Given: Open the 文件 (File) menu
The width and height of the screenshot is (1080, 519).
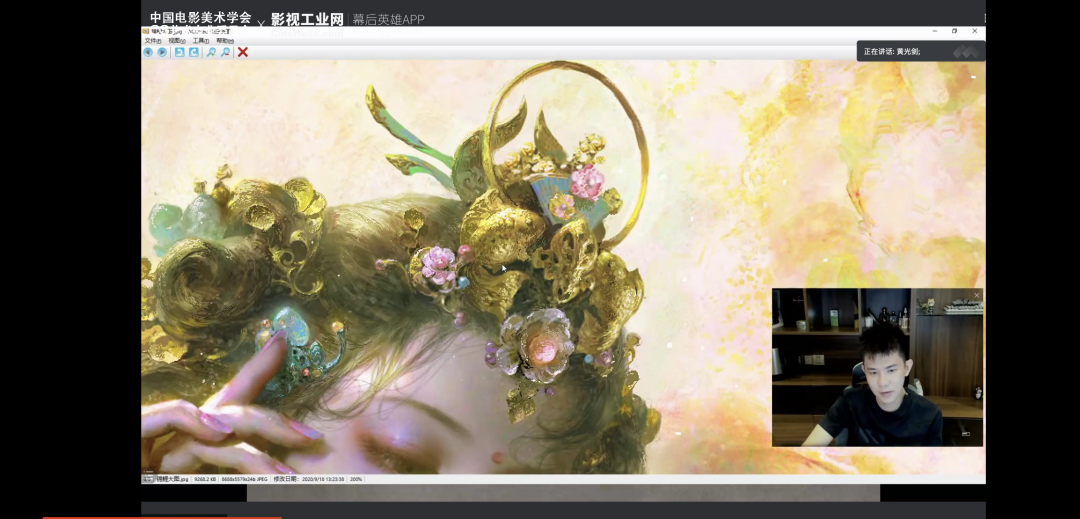Looking at the screenshot, I should tap(152, 41).
